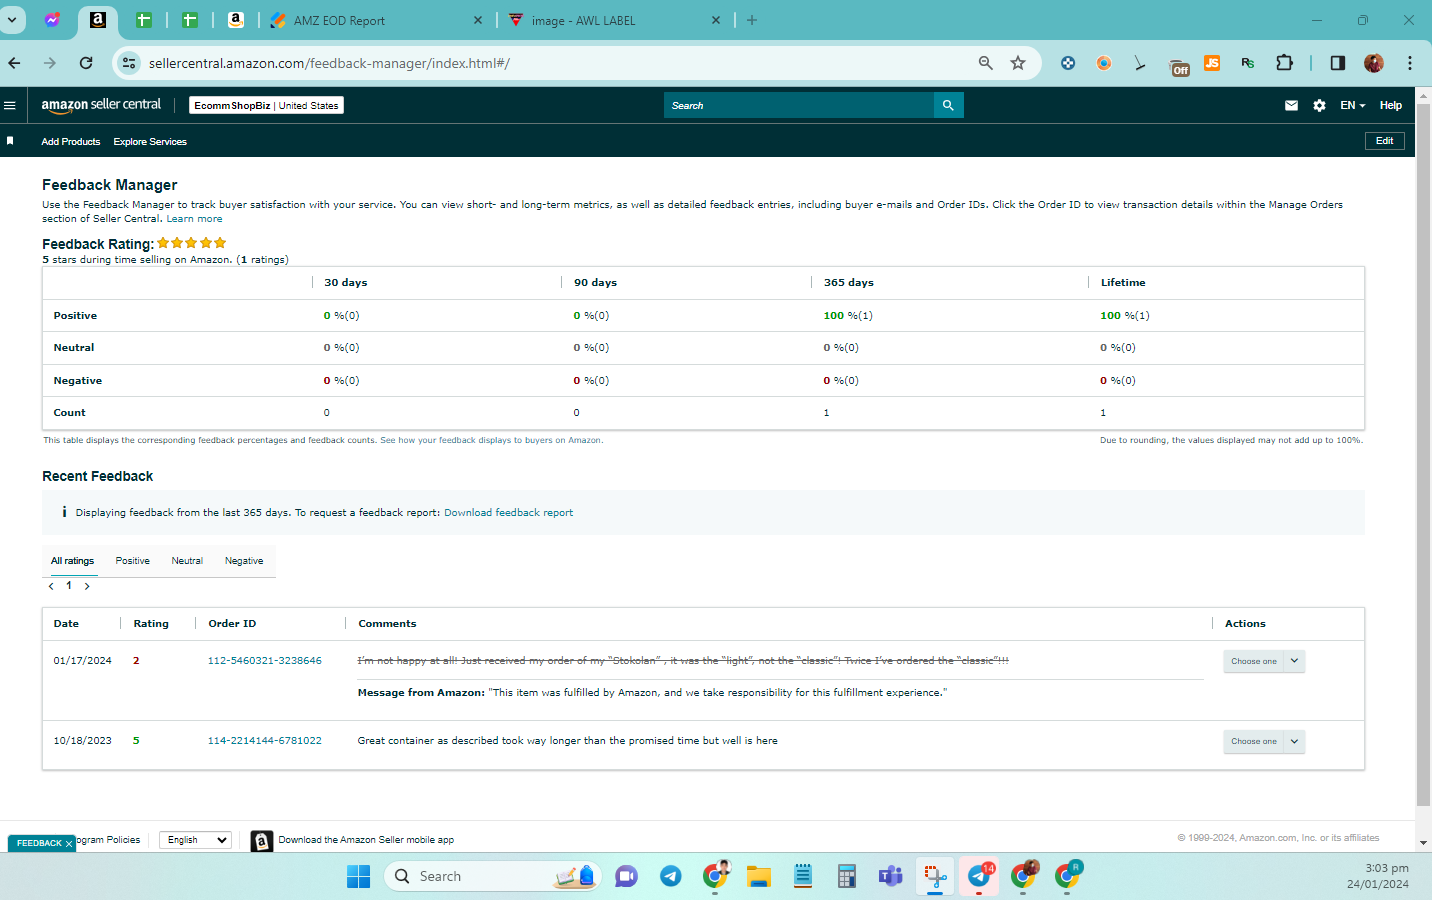Screen dimensions: 1432x900
Task: Open the Extensions puzzle icon
Action: click(x=1284, y=63)
